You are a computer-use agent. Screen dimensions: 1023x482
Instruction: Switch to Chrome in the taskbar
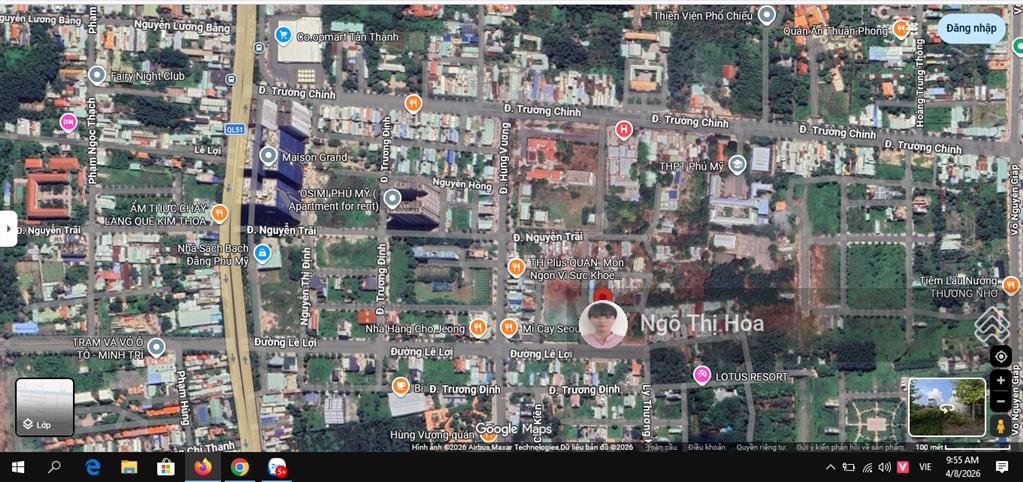[x=240, y=467]
